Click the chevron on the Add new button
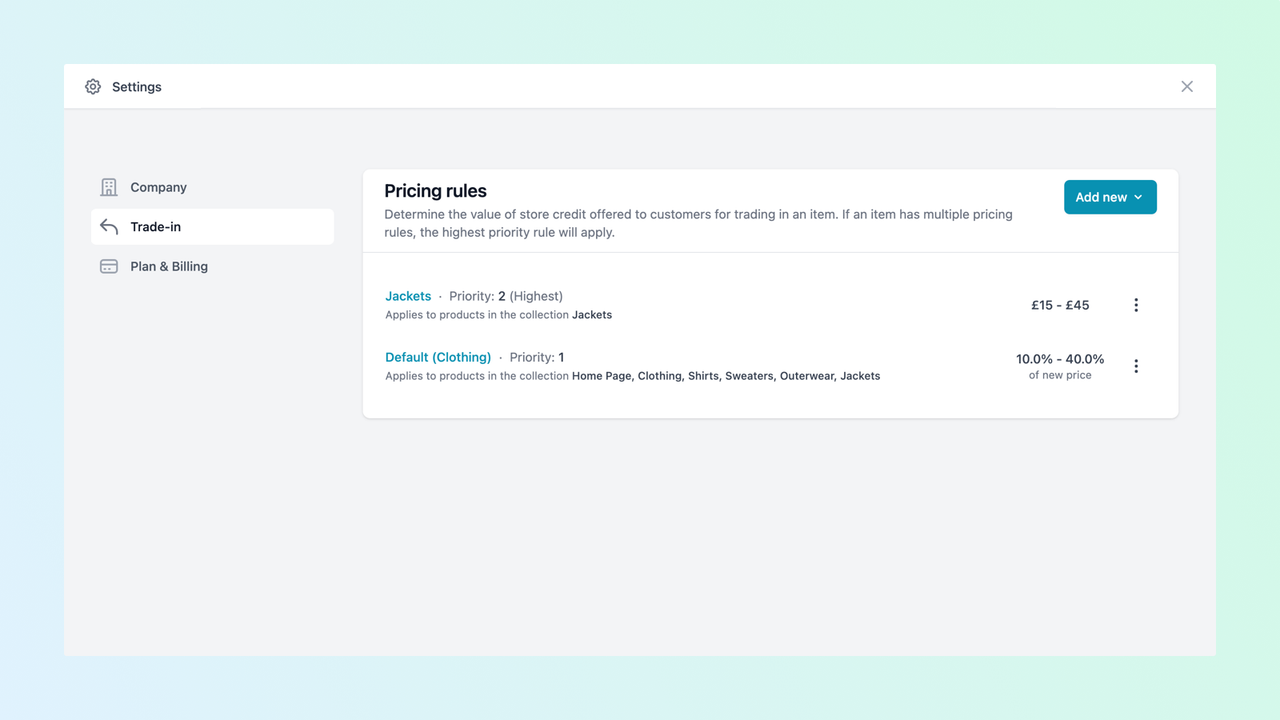 (x=1138, y=197)
